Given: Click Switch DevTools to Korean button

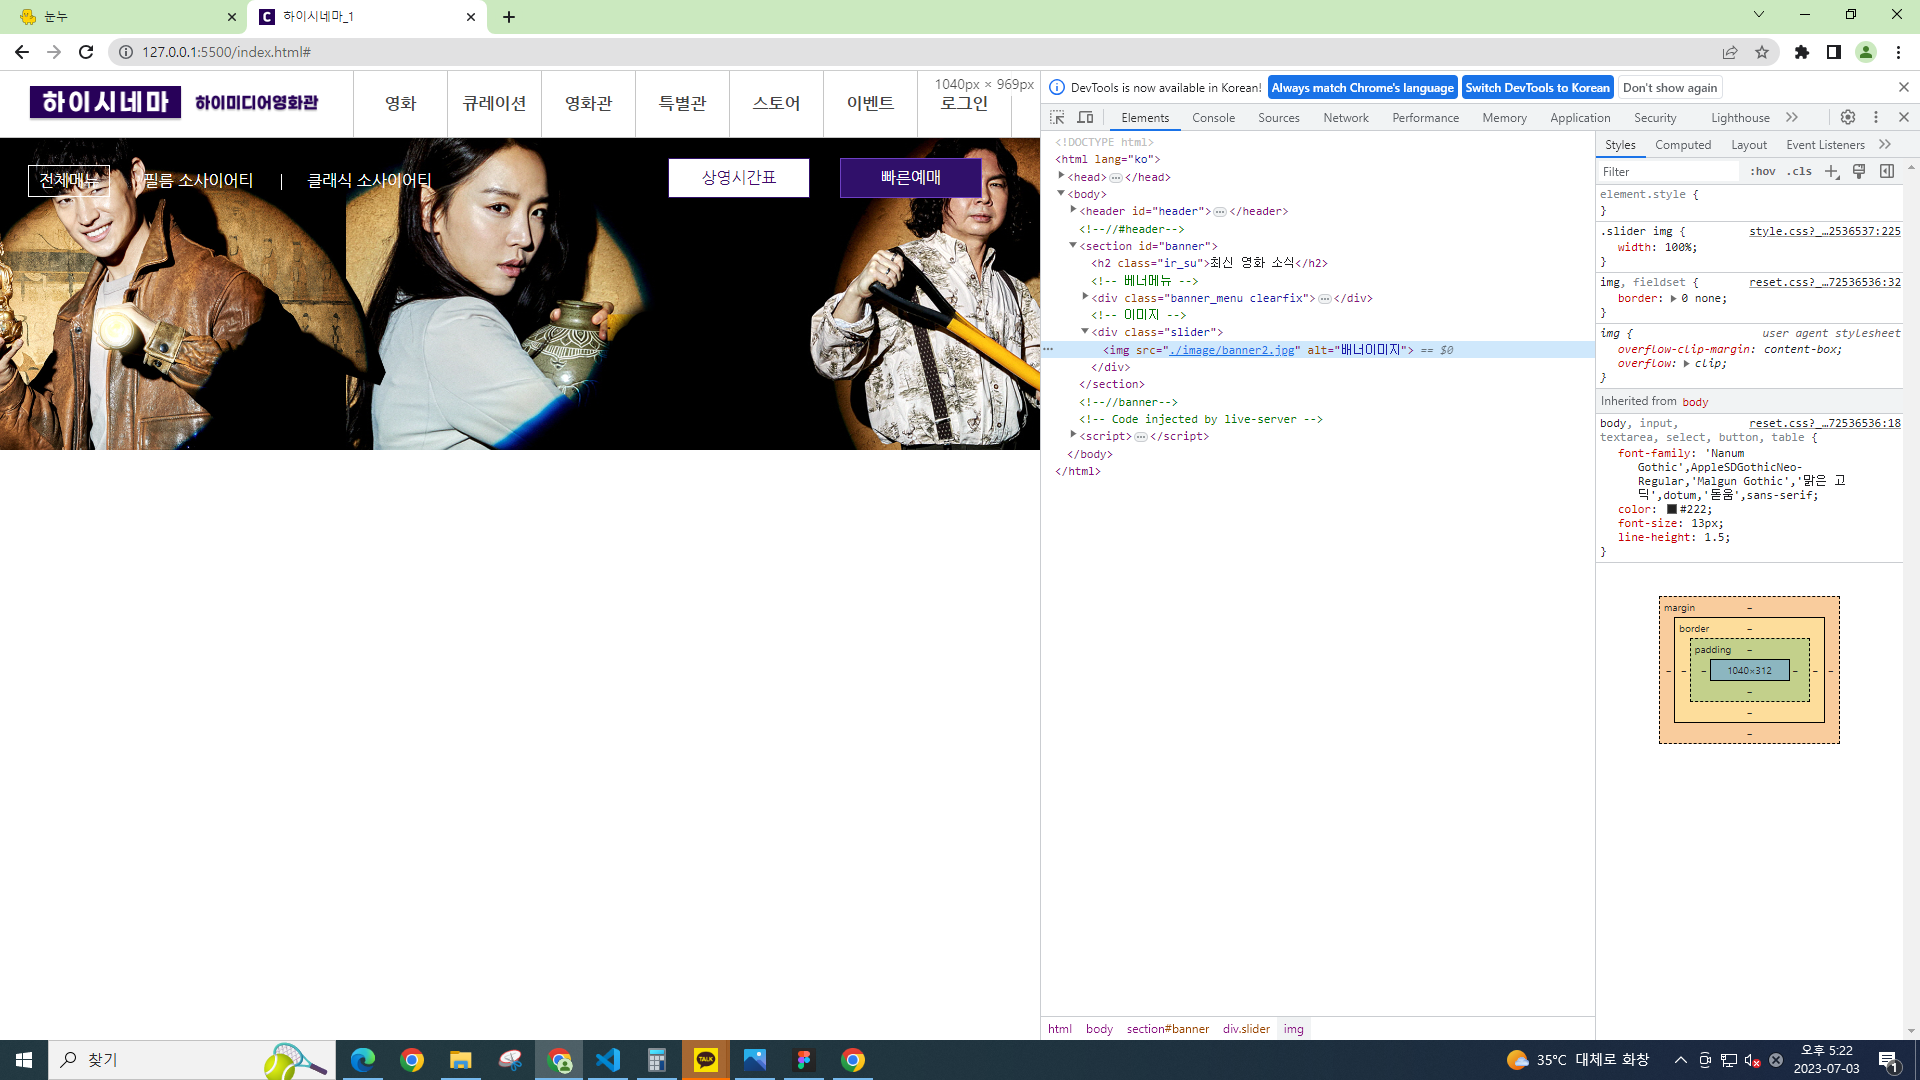Looking at the screenshot, I should tap(1537, 88).
